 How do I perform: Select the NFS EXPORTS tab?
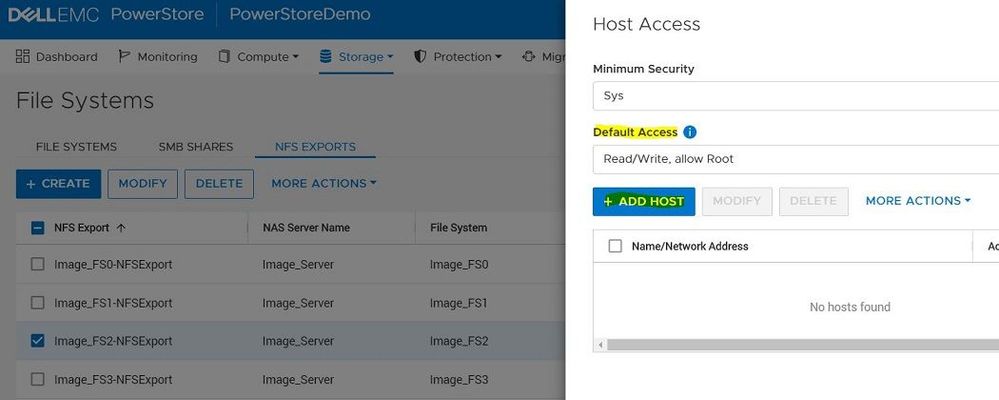point(315,146)
